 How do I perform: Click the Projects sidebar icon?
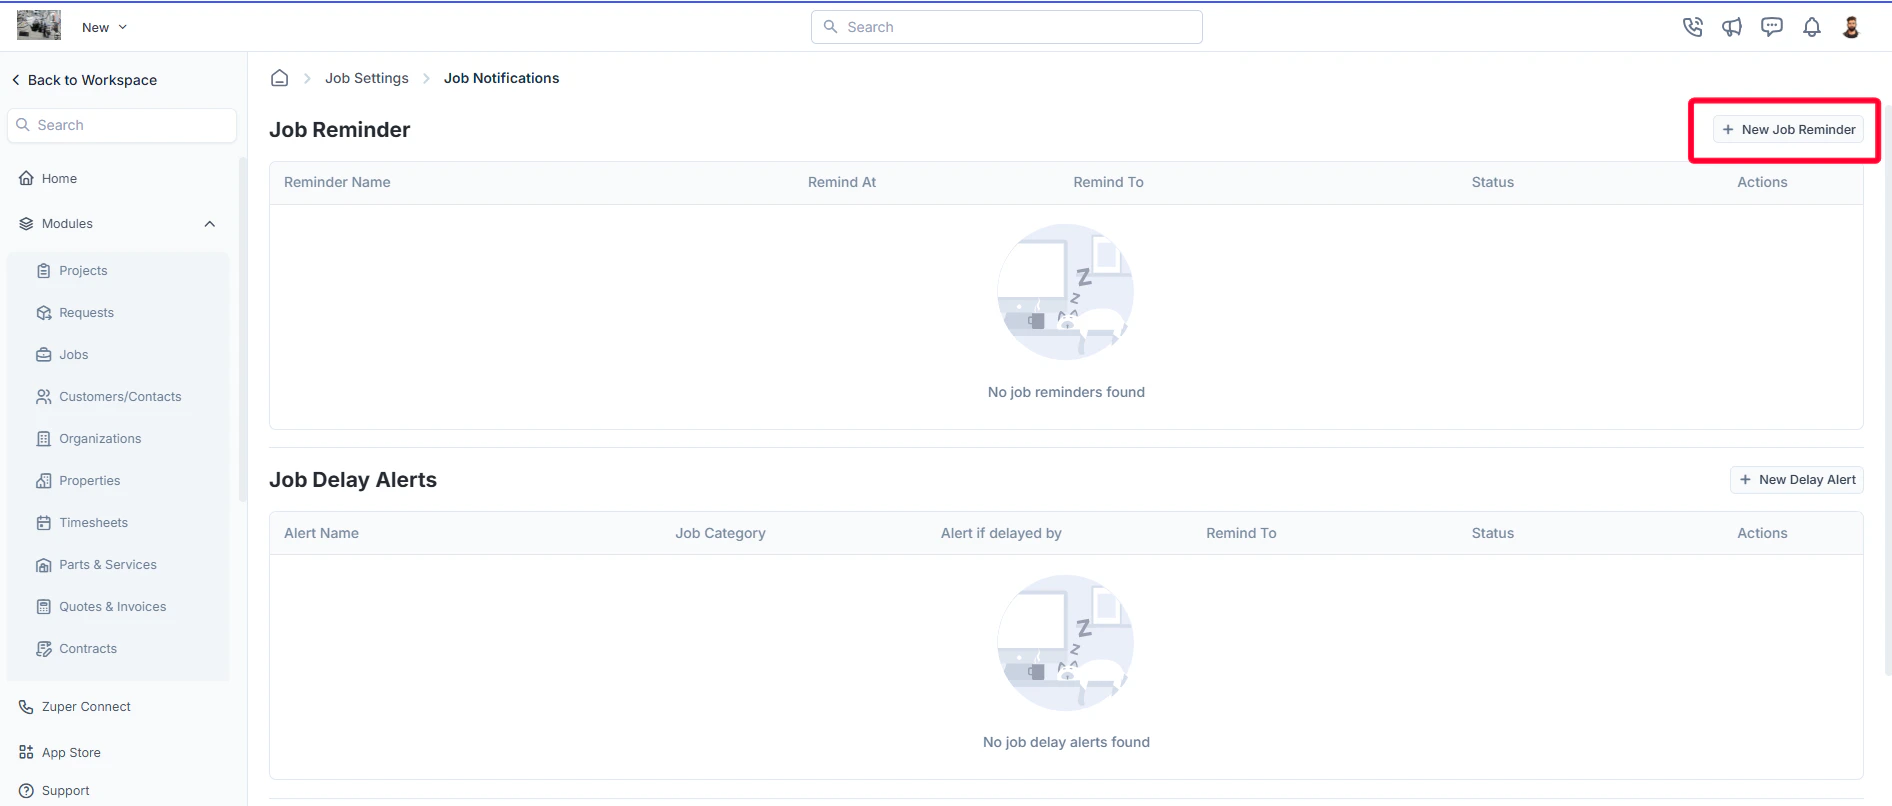click(x=44, y=271)
